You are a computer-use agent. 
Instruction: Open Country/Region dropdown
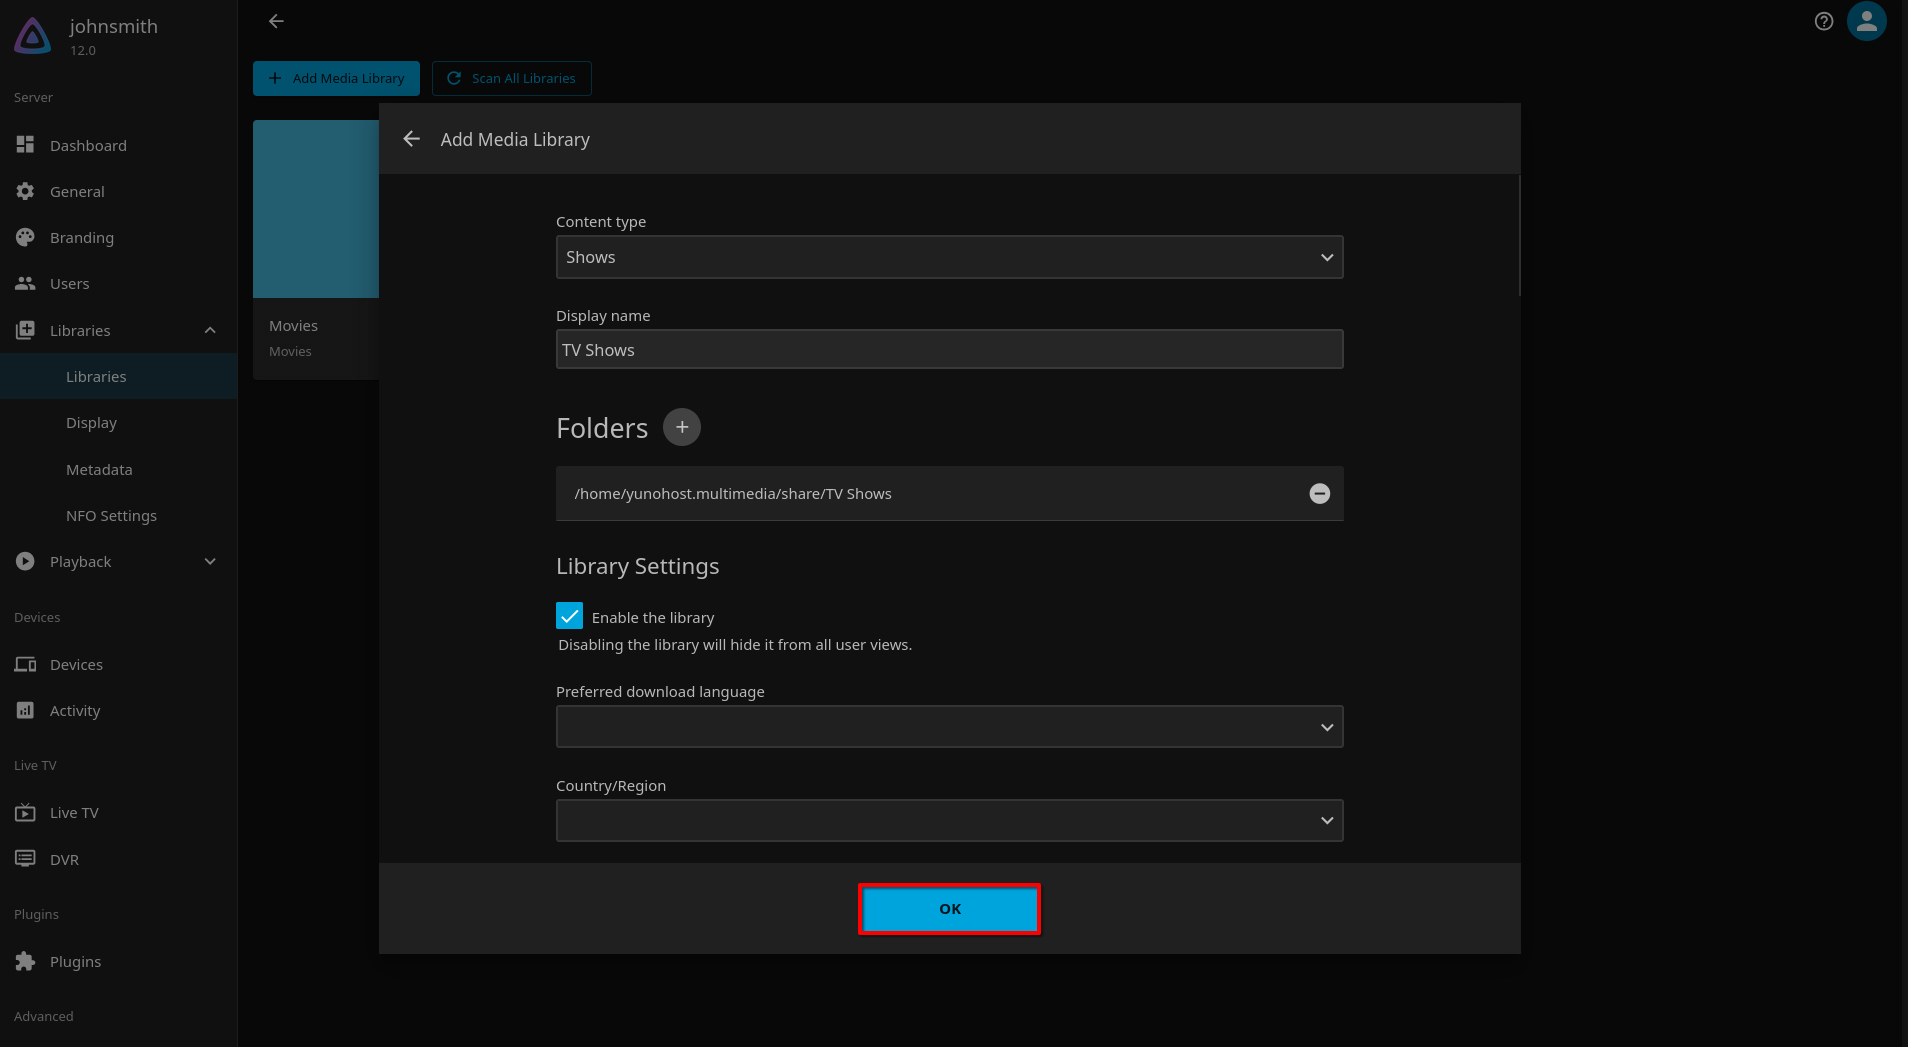[x=949, y=820]
